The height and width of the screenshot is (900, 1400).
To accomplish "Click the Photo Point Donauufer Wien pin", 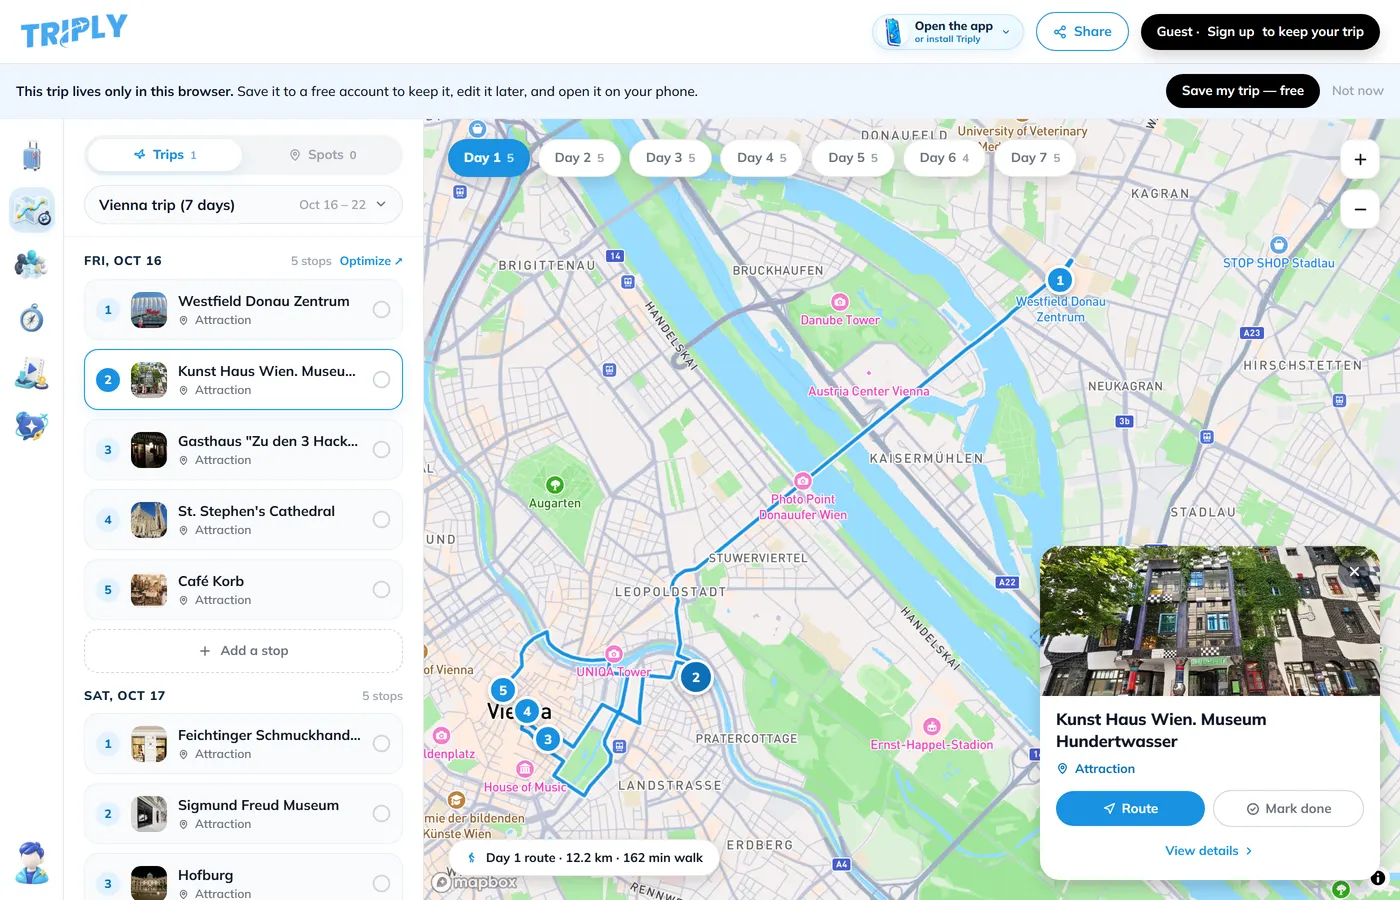I will tap(803, 481).
